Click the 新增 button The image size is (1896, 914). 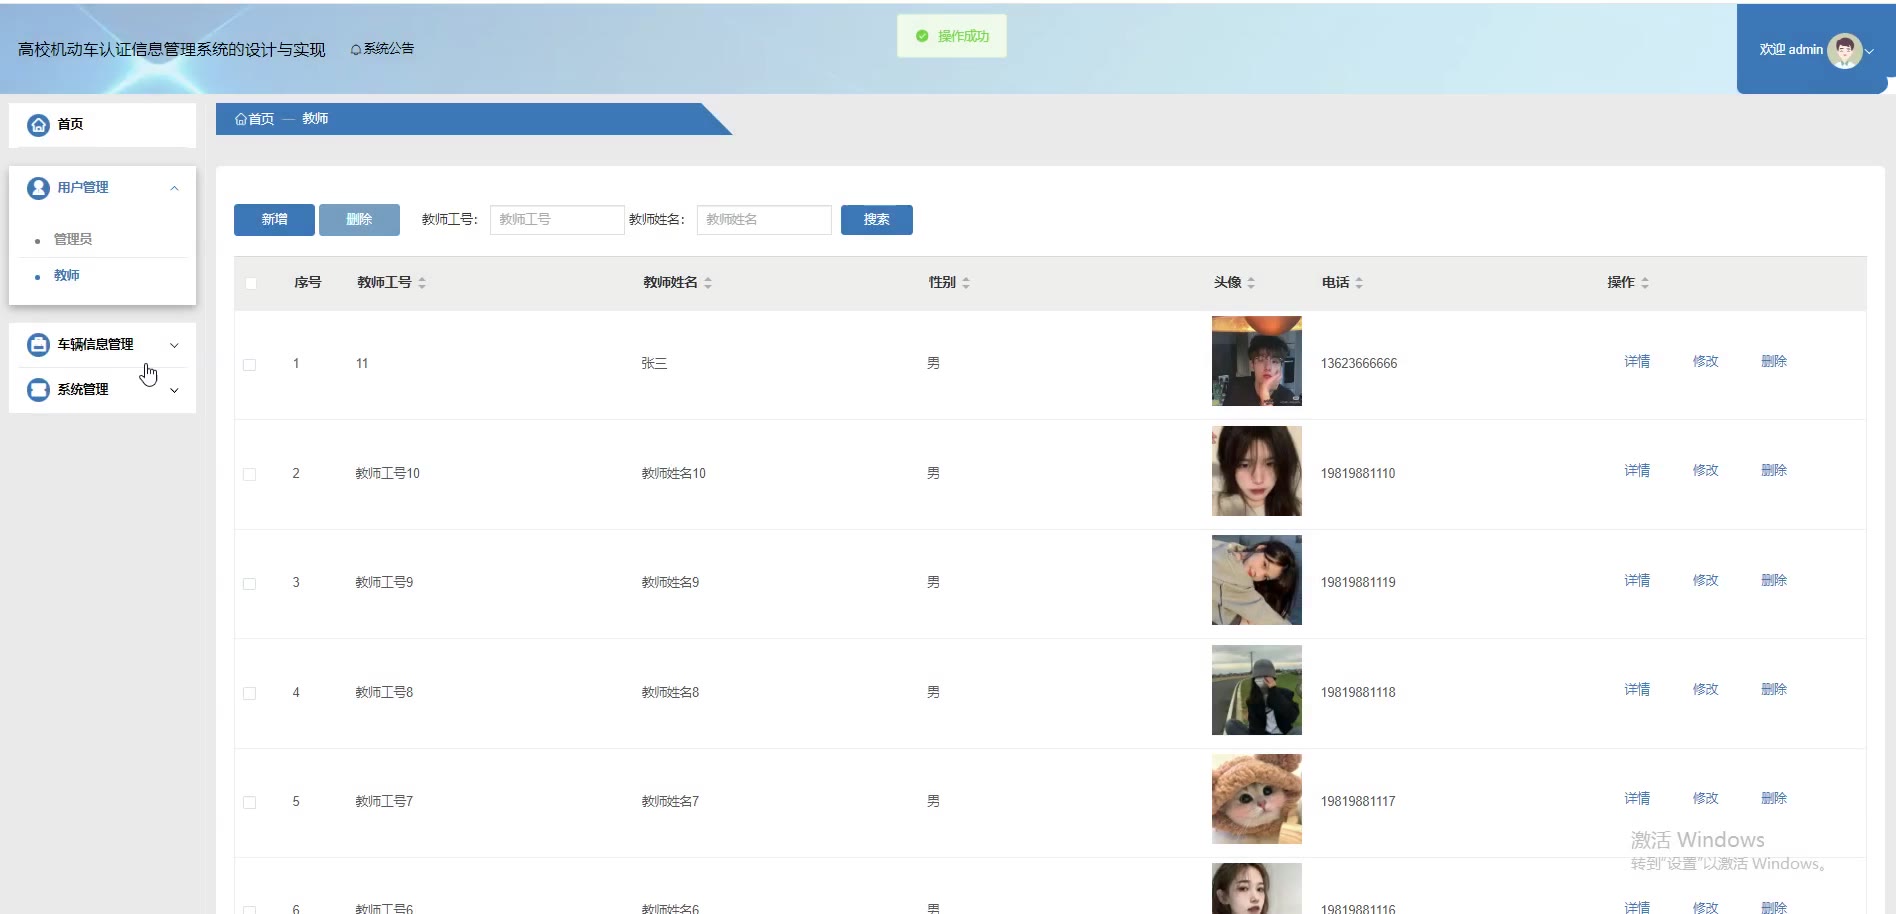(274, 220)
